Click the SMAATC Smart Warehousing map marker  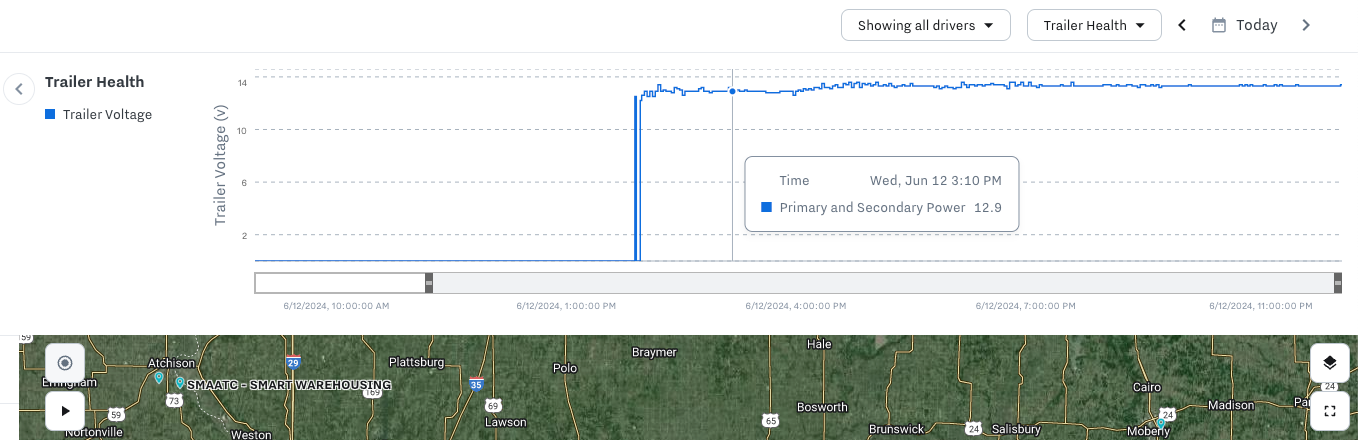click(x=180, y=383)
